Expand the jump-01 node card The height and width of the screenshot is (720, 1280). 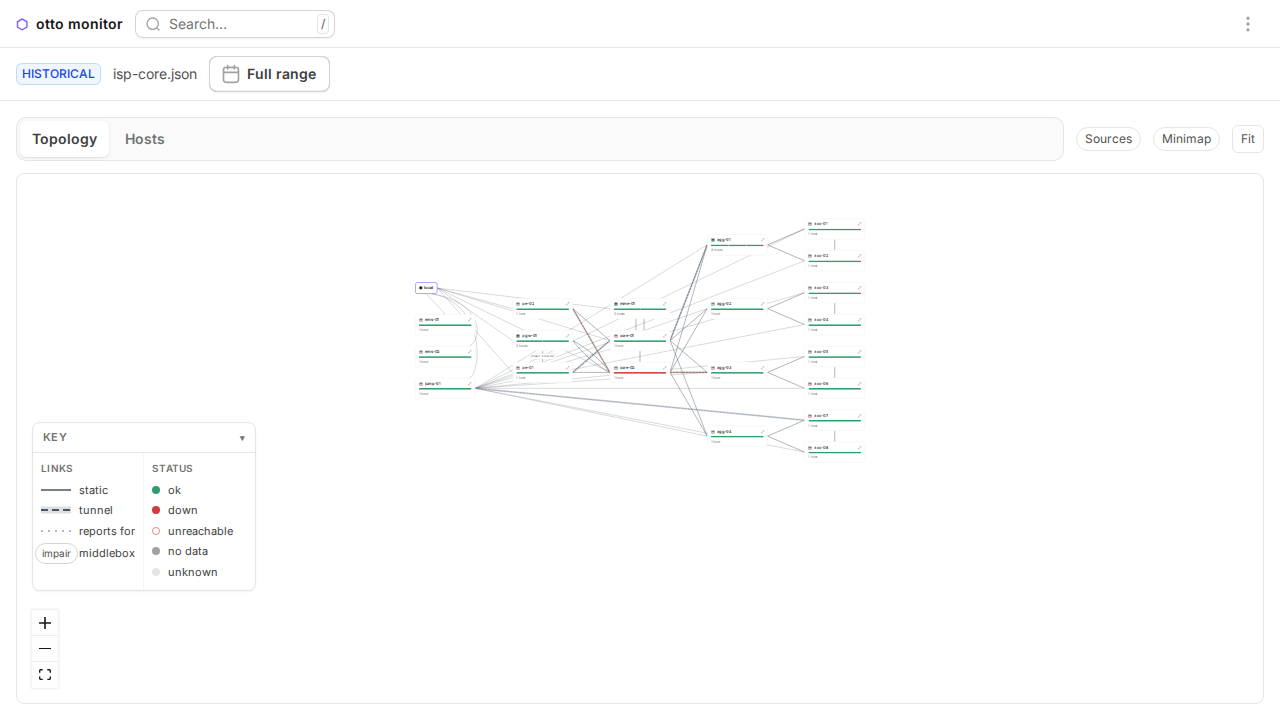pos(445,388)
